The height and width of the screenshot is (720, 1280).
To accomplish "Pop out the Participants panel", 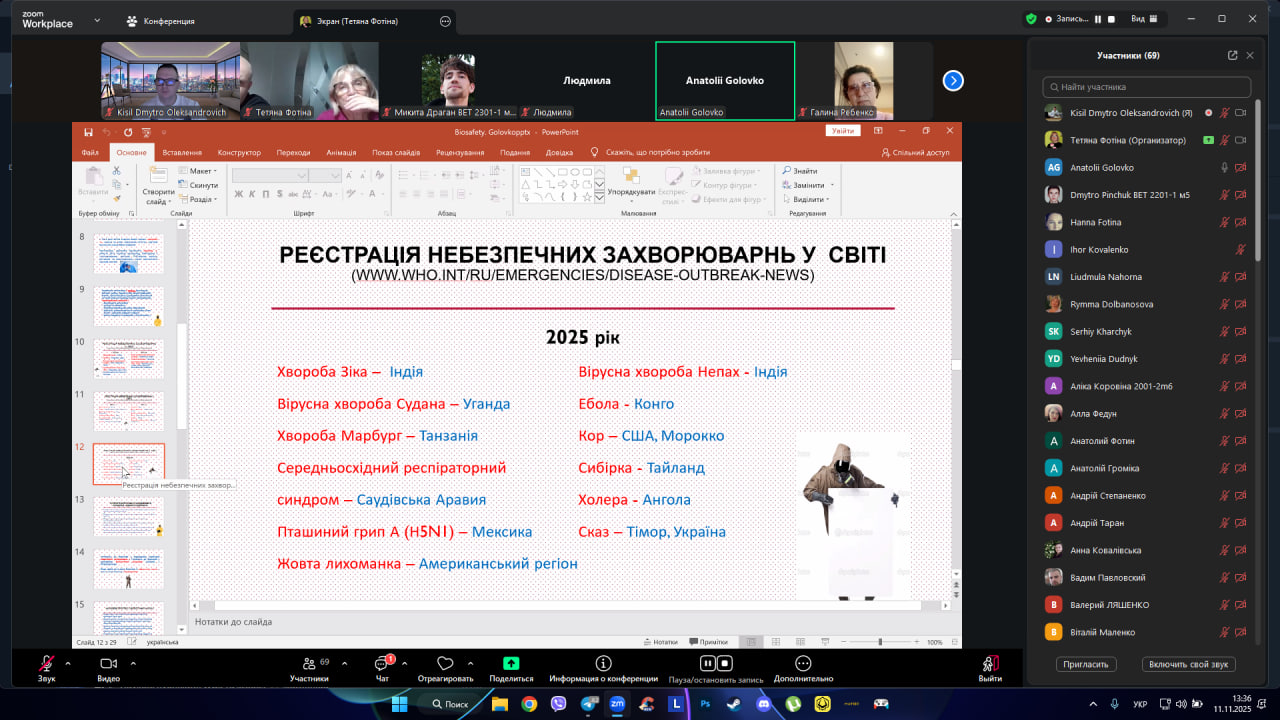I will [1232, 56].
